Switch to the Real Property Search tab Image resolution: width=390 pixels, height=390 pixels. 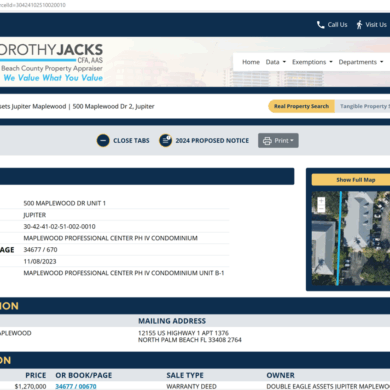point(301,106)
